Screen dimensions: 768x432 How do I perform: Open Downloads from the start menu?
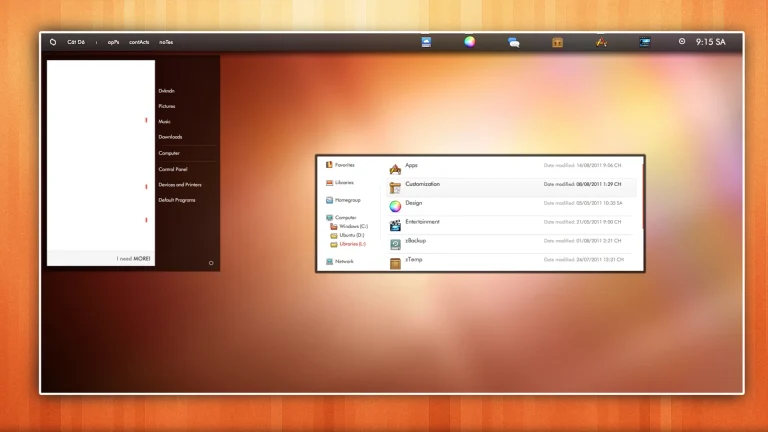(170, 137)
